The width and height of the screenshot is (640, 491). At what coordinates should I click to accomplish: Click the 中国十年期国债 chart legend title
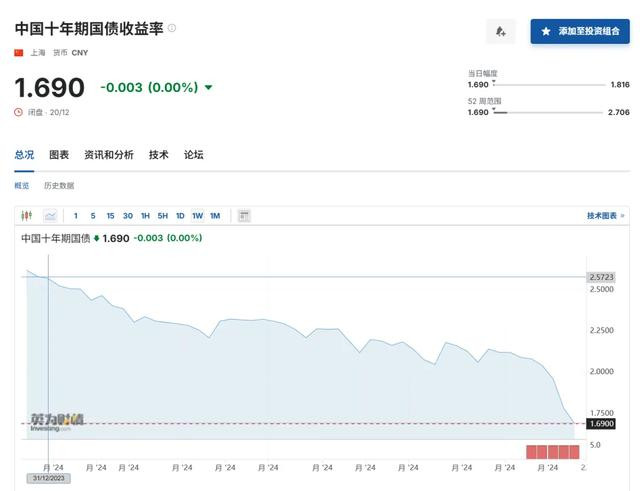[56, 238]
